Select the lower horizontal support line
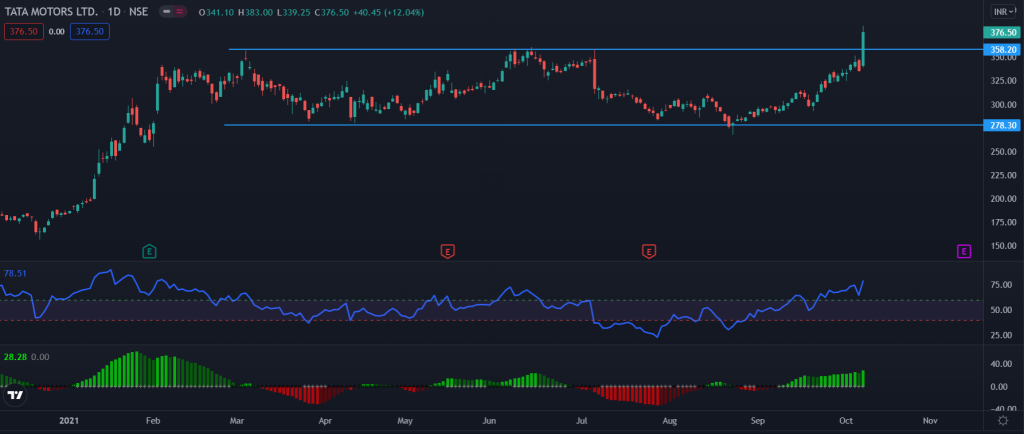1024x434 pixels. pos(500,125)
